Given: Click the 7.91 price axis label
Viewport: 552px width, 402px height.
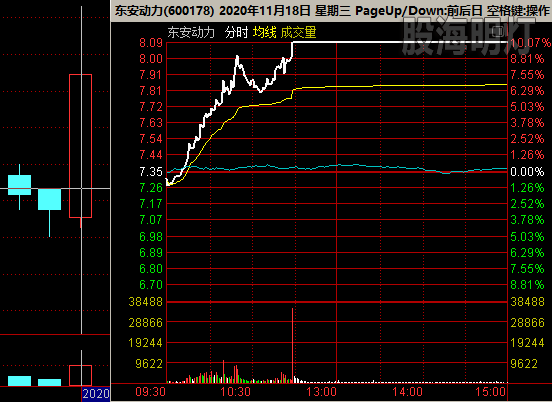Looking at the screenshot, I should tap(151, 75).
